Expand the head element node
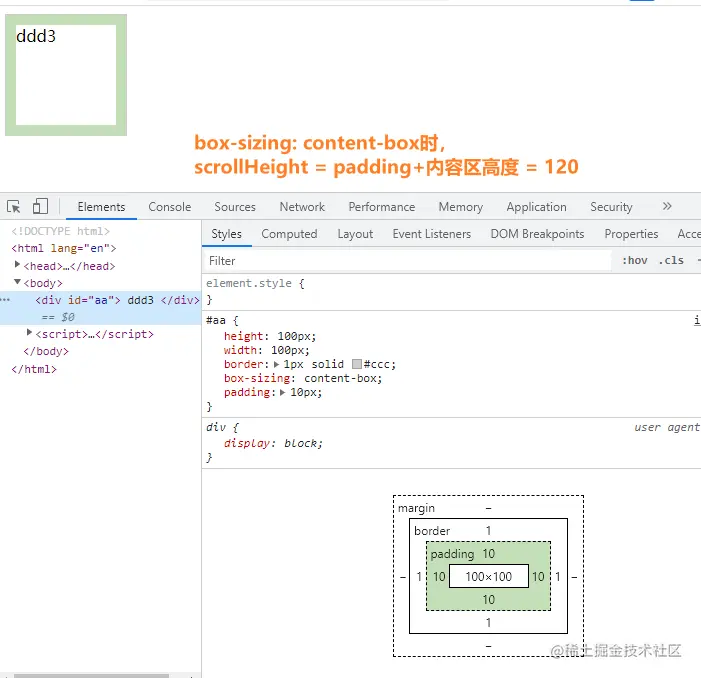This screenshot has width=701, height=678. tap(17, 265)
